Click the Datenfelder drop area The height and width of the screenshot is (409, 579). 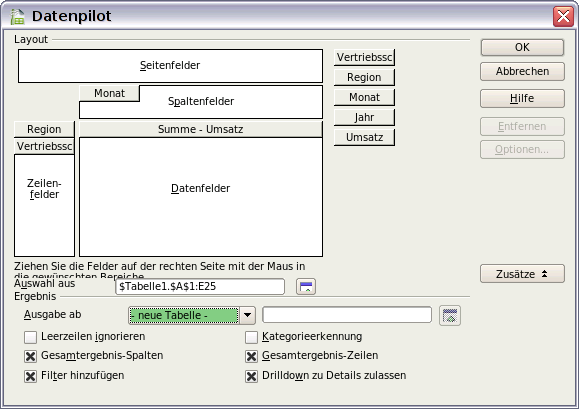coord(201,197)
